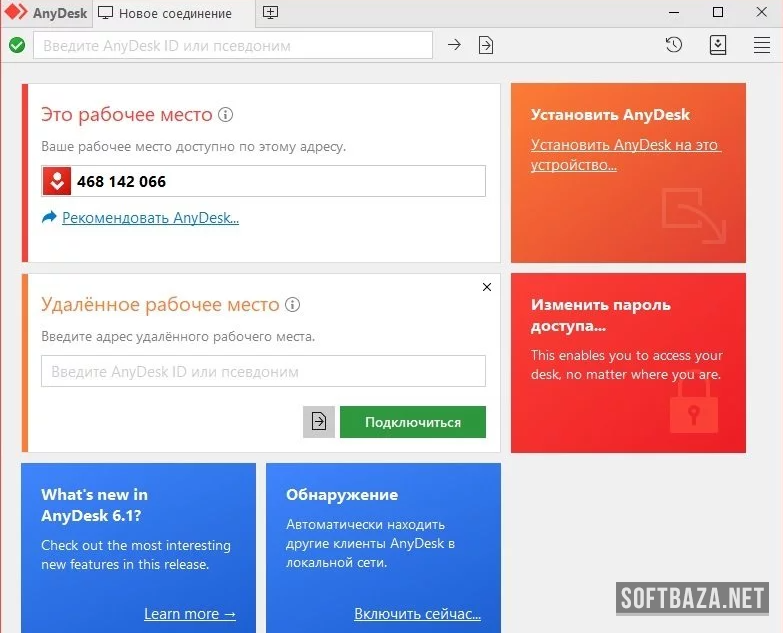Click the info icon beside "Удалённое рабочее место"
Screen dimensions: 783x633
(x=293, y=305)
